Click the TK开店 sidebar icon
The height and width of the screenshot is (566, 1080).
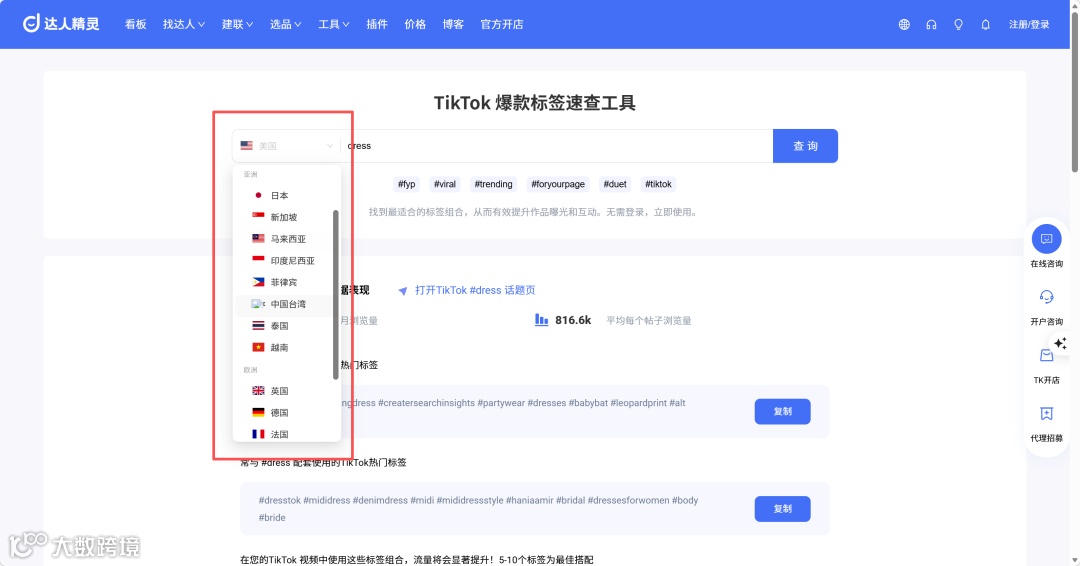pos(1046,355)
